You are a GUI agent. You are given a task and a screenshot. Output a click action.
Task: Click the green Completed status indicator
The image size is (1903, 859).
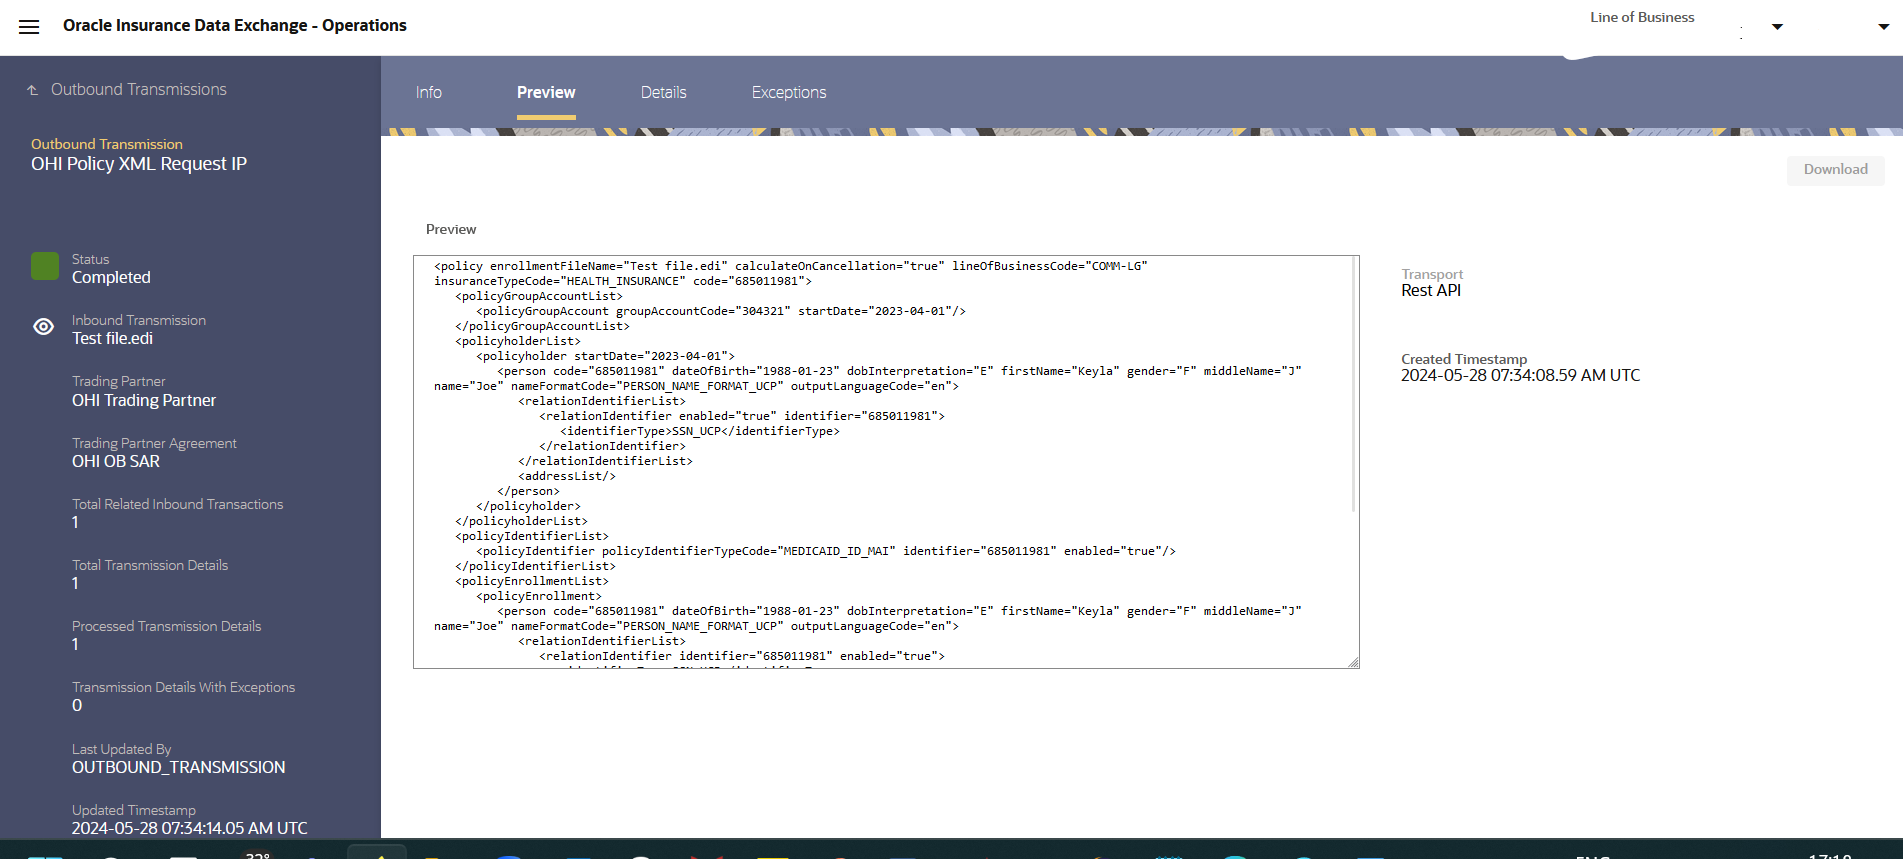pyautogui.click(x=45, y=266)
